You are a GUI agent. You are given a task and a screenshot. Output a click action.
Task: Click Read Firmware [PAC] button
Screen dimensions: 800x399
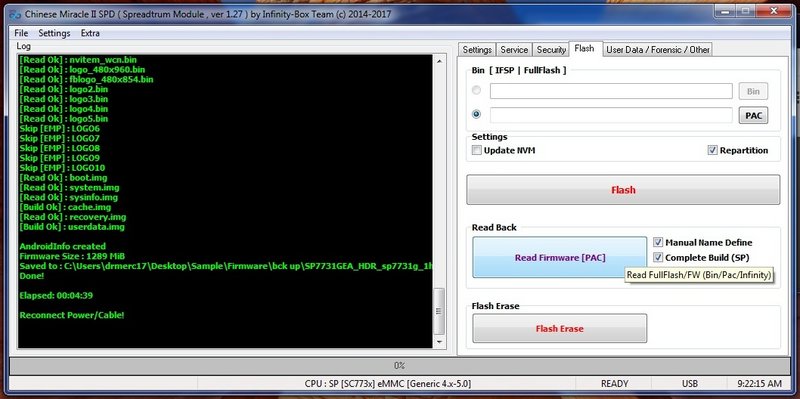[560, 258]
